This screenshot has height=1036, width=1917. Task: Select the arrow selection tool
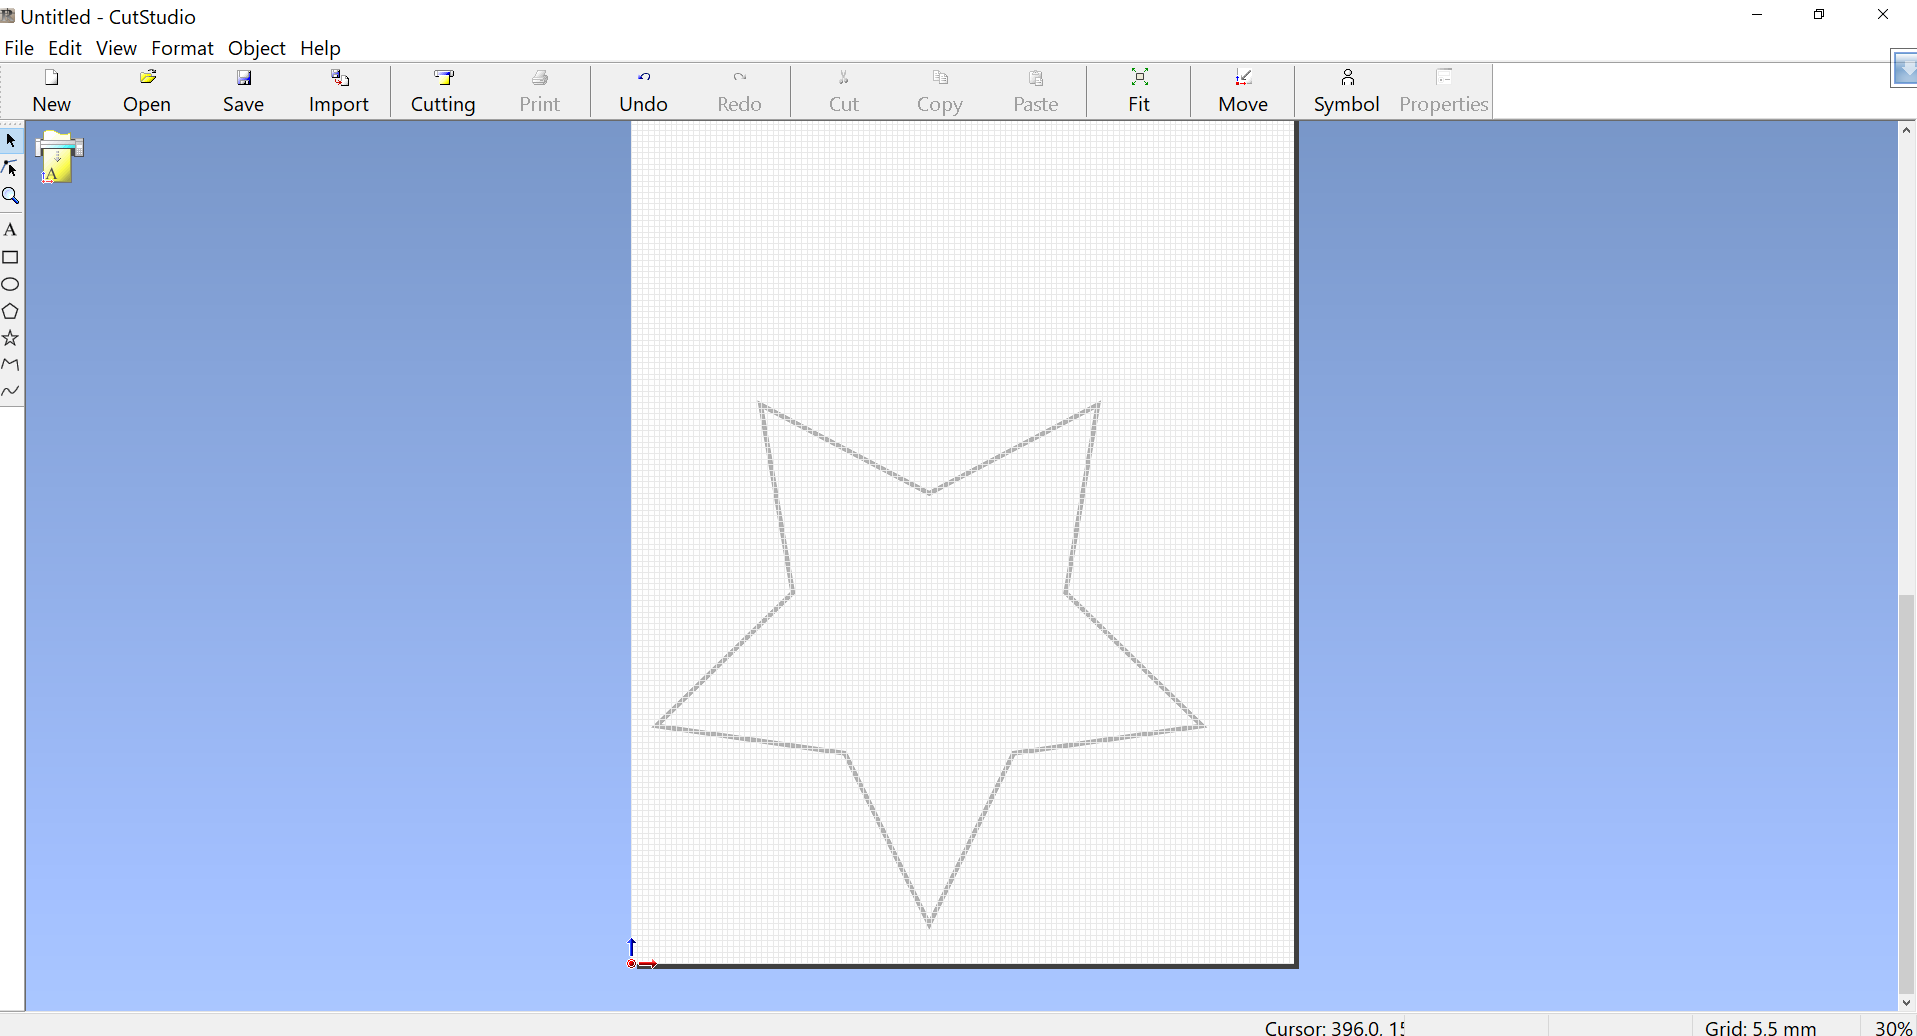click(11, 141)
